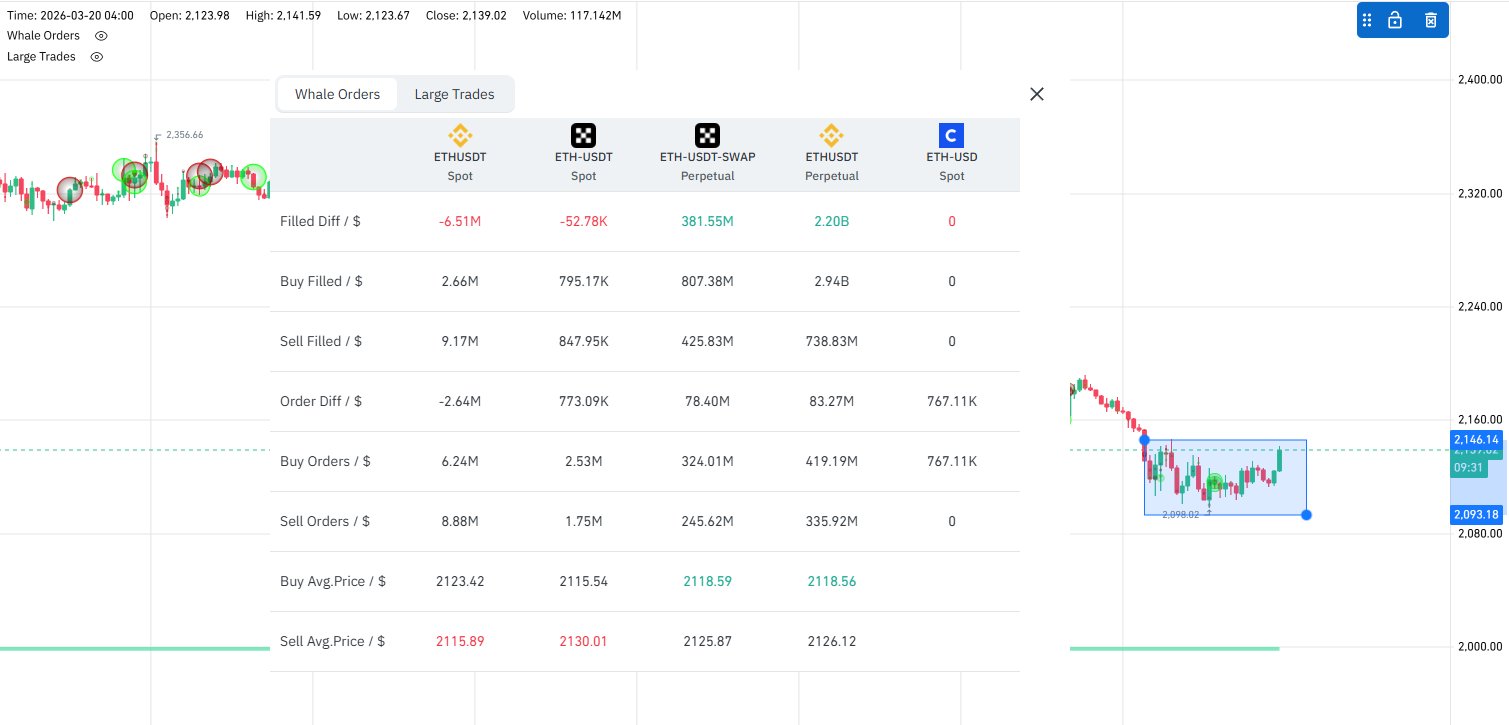Click the 425.83M sell filled value

point(707,341)
